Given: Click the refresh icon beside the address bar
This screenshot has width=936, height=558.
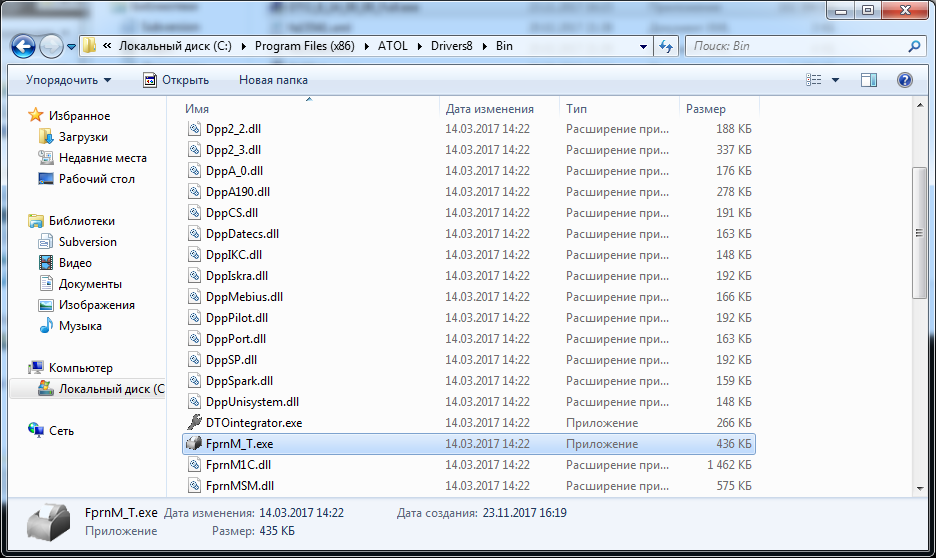Looking at the screenshot, I should pos(666,46).
